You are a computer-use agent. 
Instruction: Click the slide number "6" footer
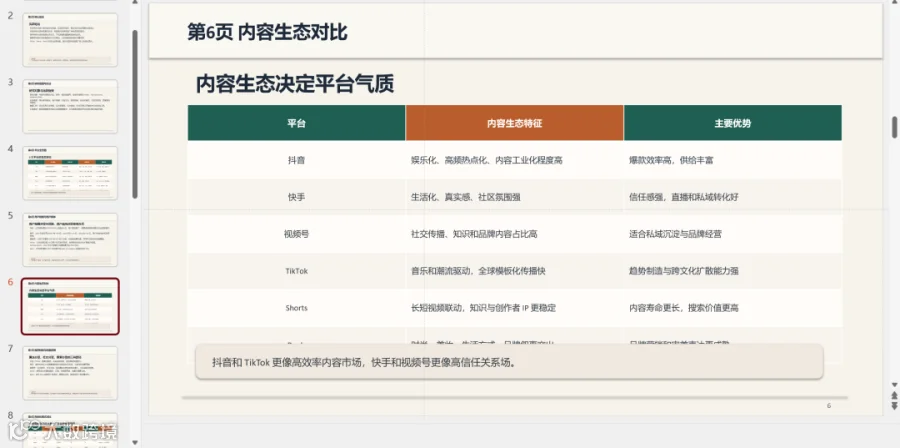coord(829,406)
